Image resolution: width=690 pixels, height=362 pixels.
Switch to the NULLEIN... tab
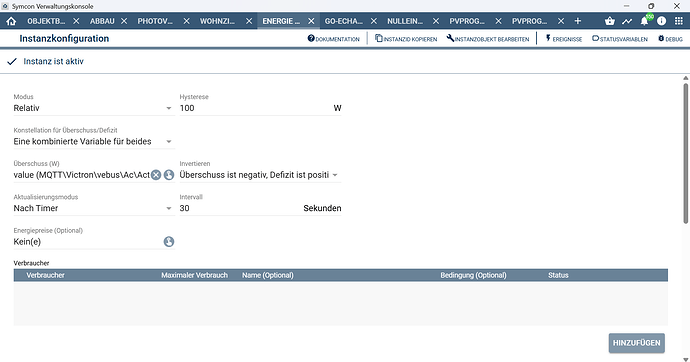click(405, 21)
